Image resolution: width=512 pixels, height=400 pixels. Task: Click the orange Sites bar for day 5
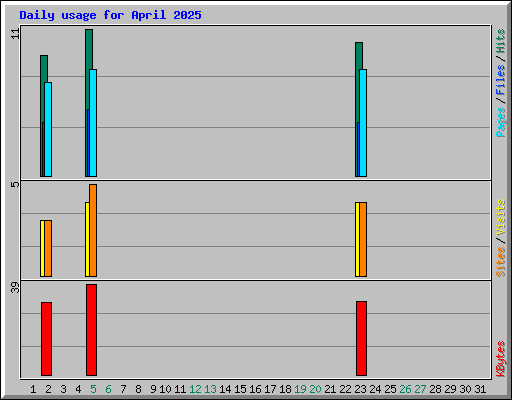click(93, 230)
